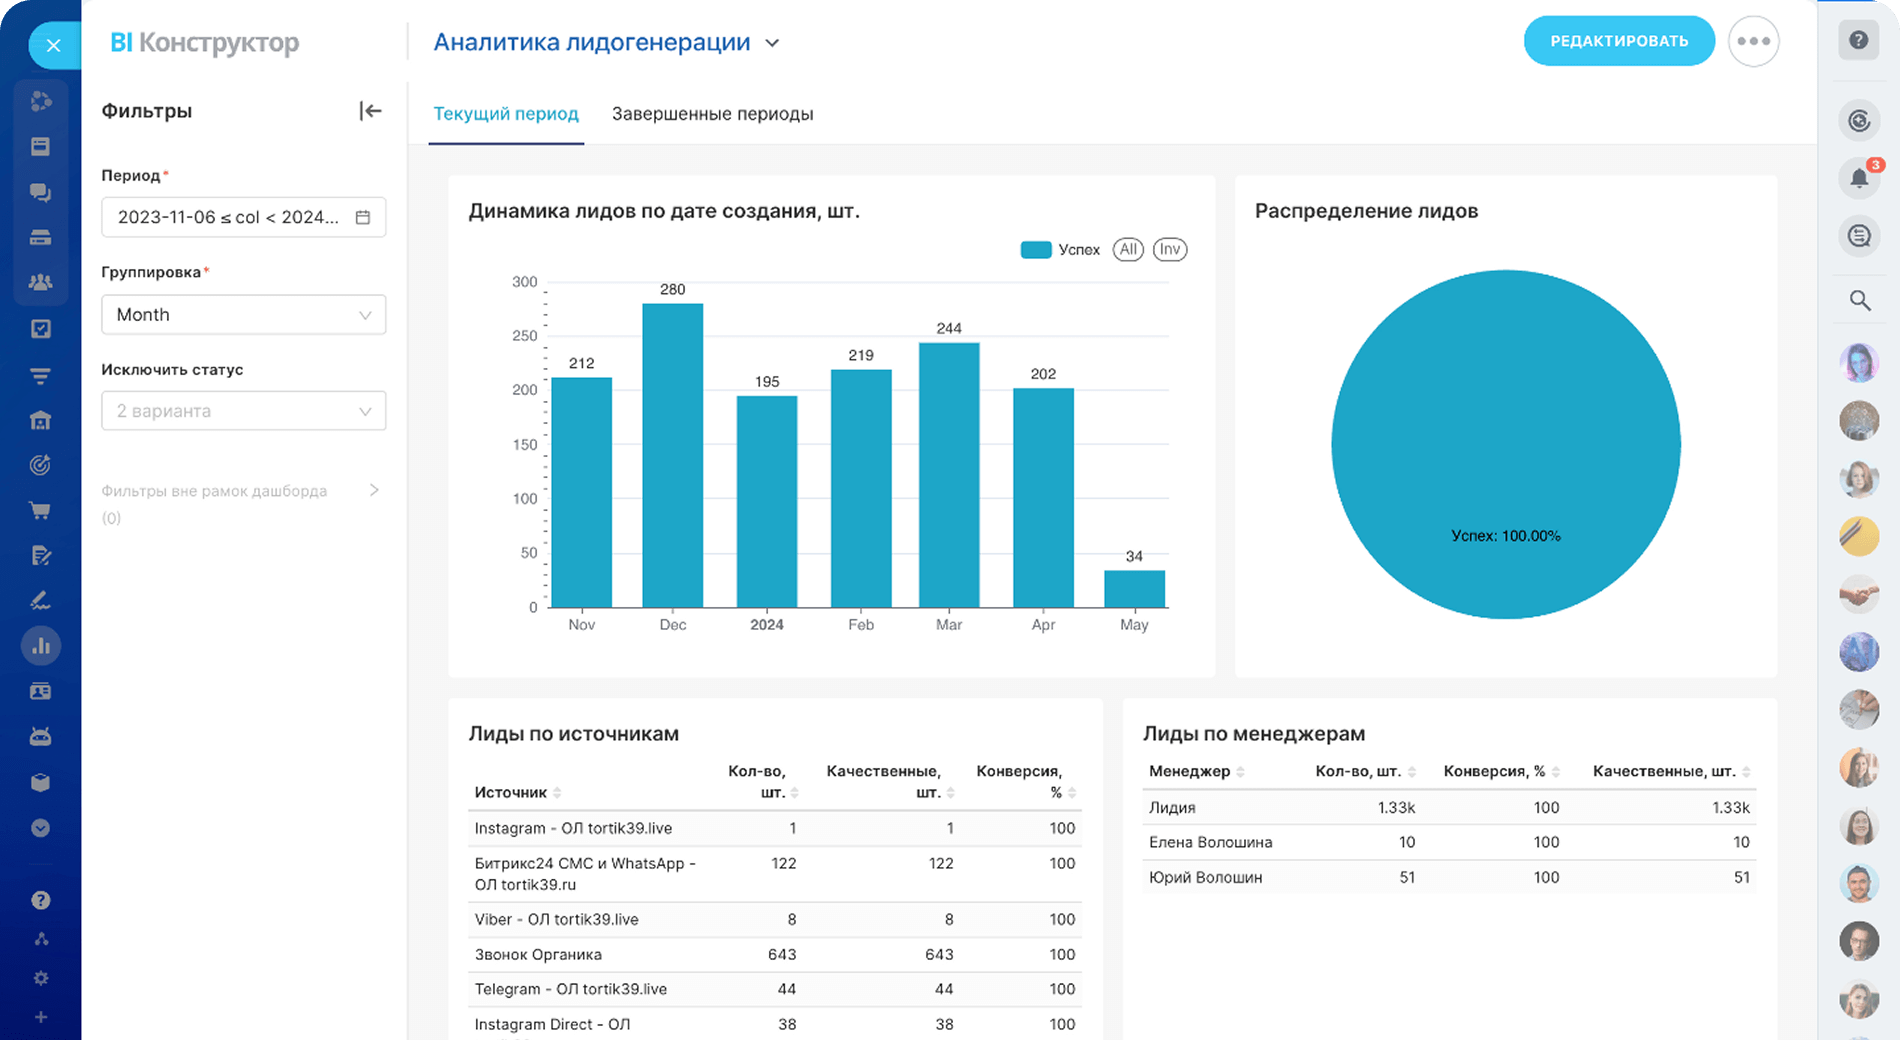Toggle the Inv legend selector in the chart
This screenshot has height=1040, width=1900.
tap(1169, 250)
